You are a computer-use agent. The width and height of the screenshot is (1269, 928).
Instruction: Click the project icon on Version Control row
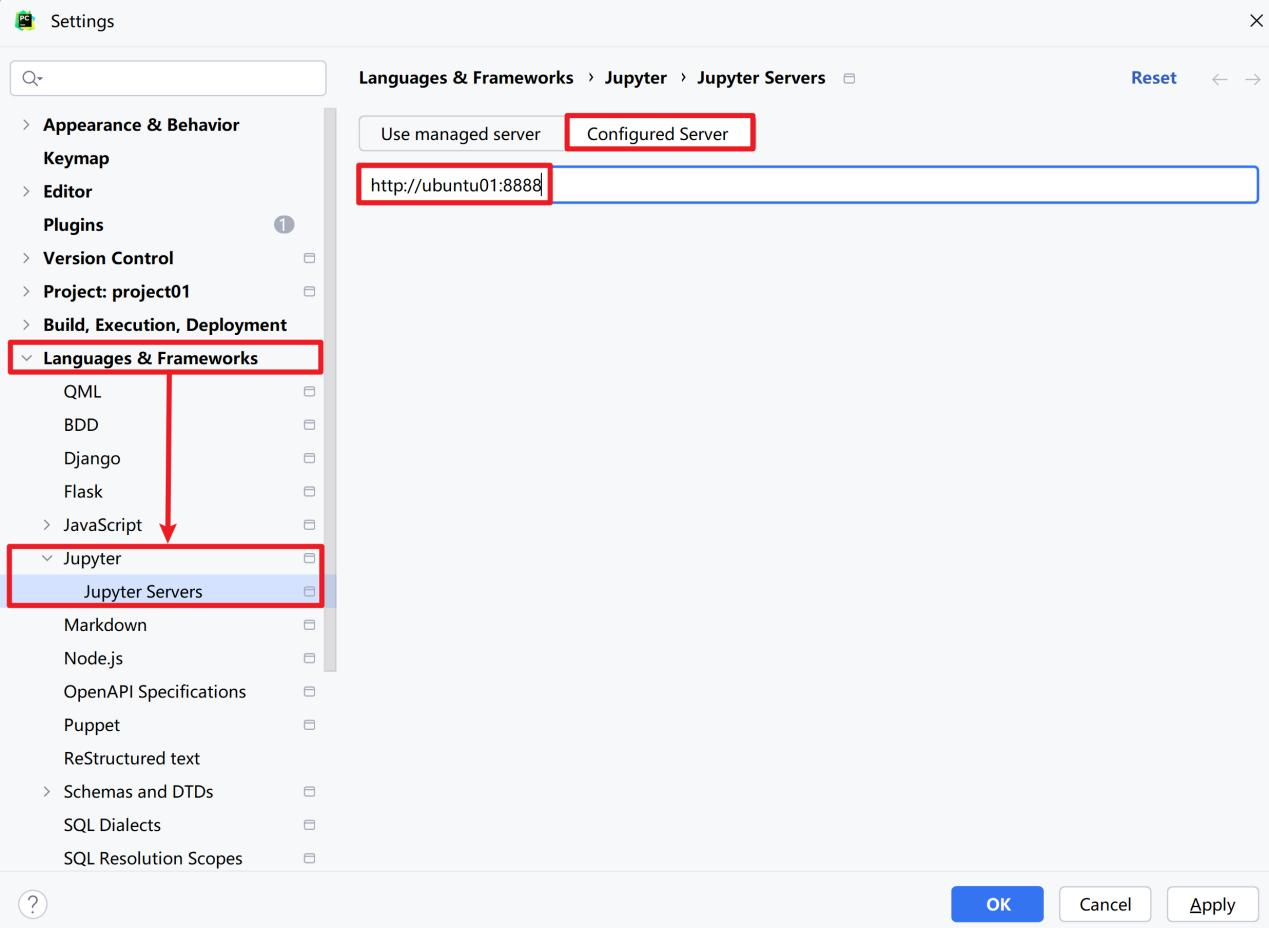pyautogui.click(x=309, y=258)
